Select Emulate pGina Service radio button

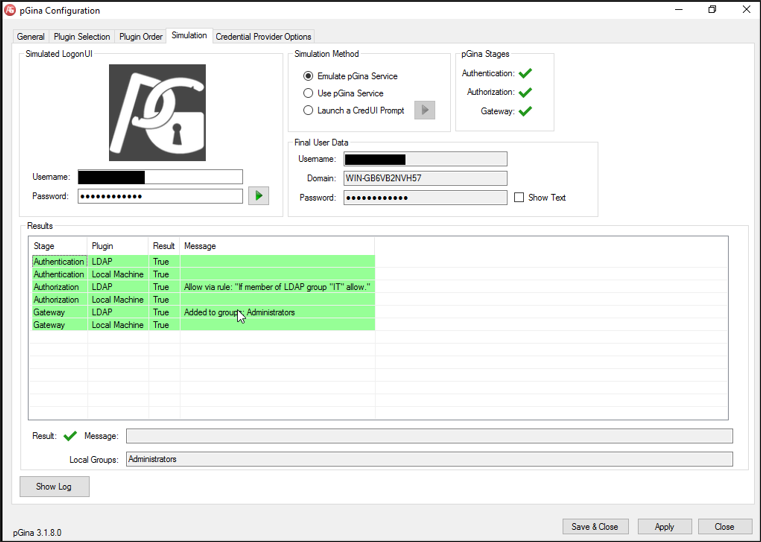point(308,76)
